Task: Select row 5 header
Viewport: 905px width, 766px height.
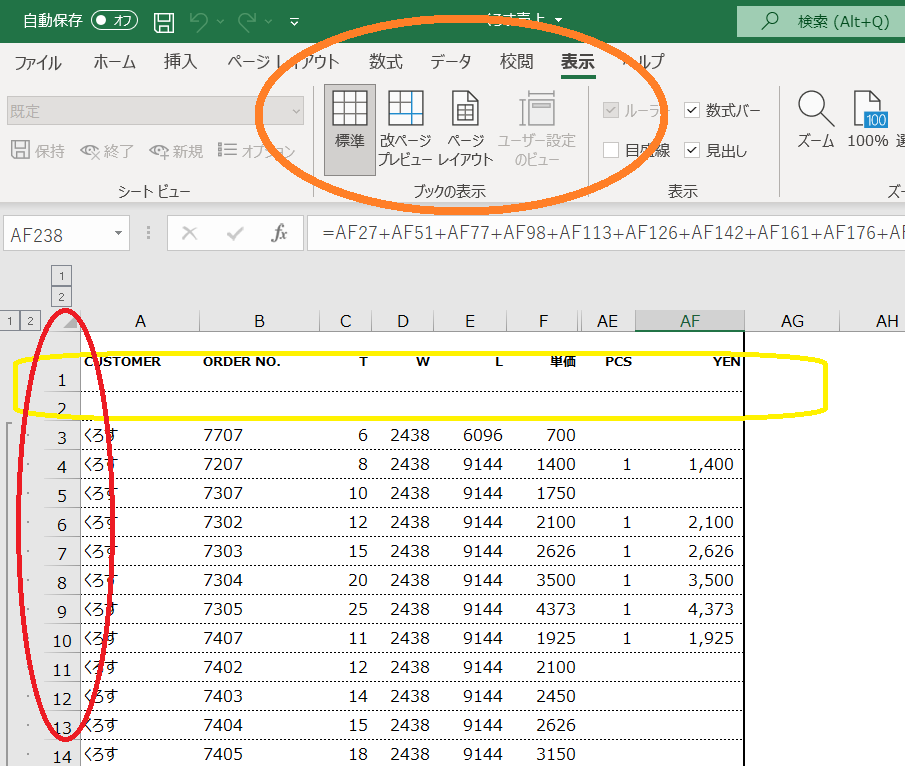Action: coord(62,495)
